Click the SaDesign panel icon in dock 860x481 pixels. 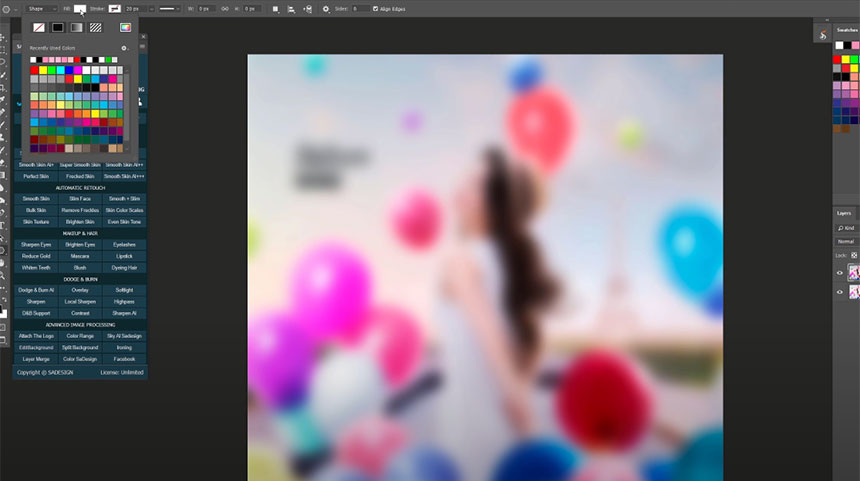(823, 35)
